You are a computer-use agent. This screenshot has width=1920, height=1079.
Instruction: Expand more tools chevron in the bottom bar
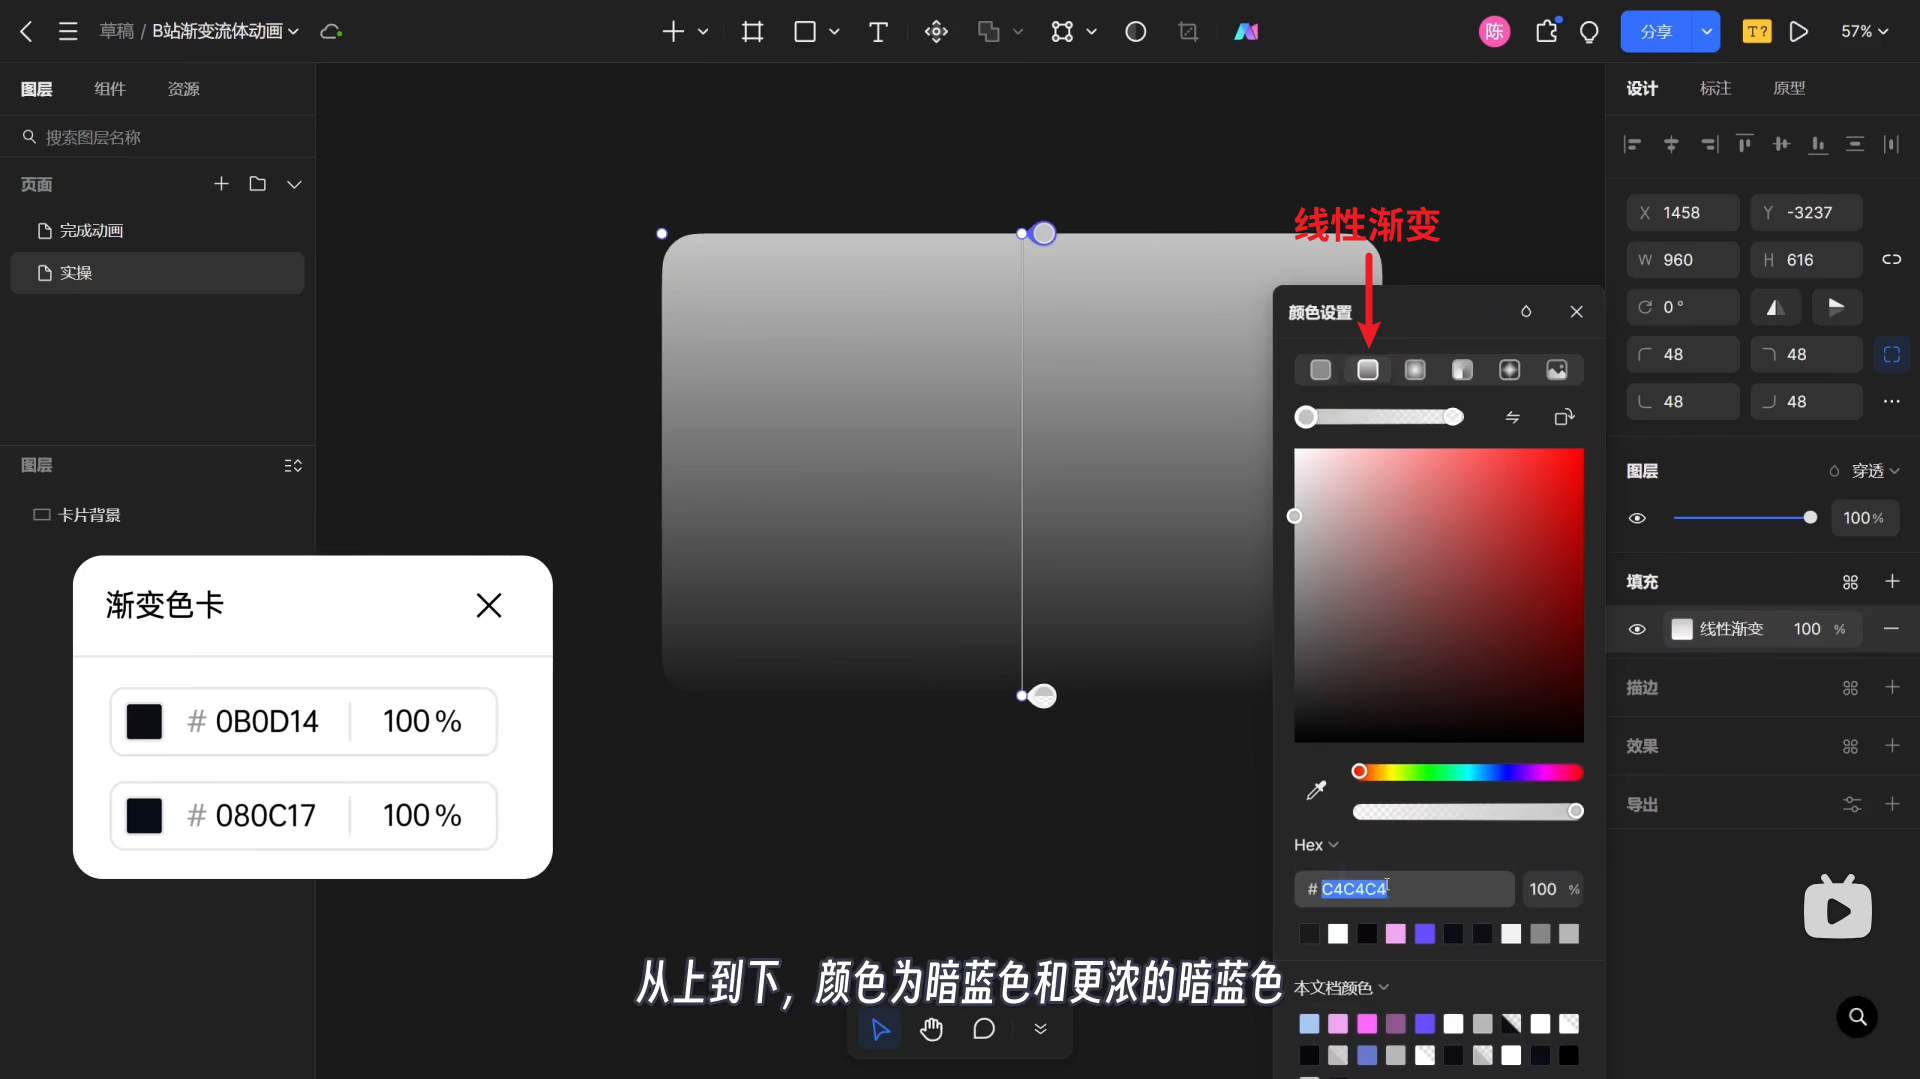(1040, 1029)
